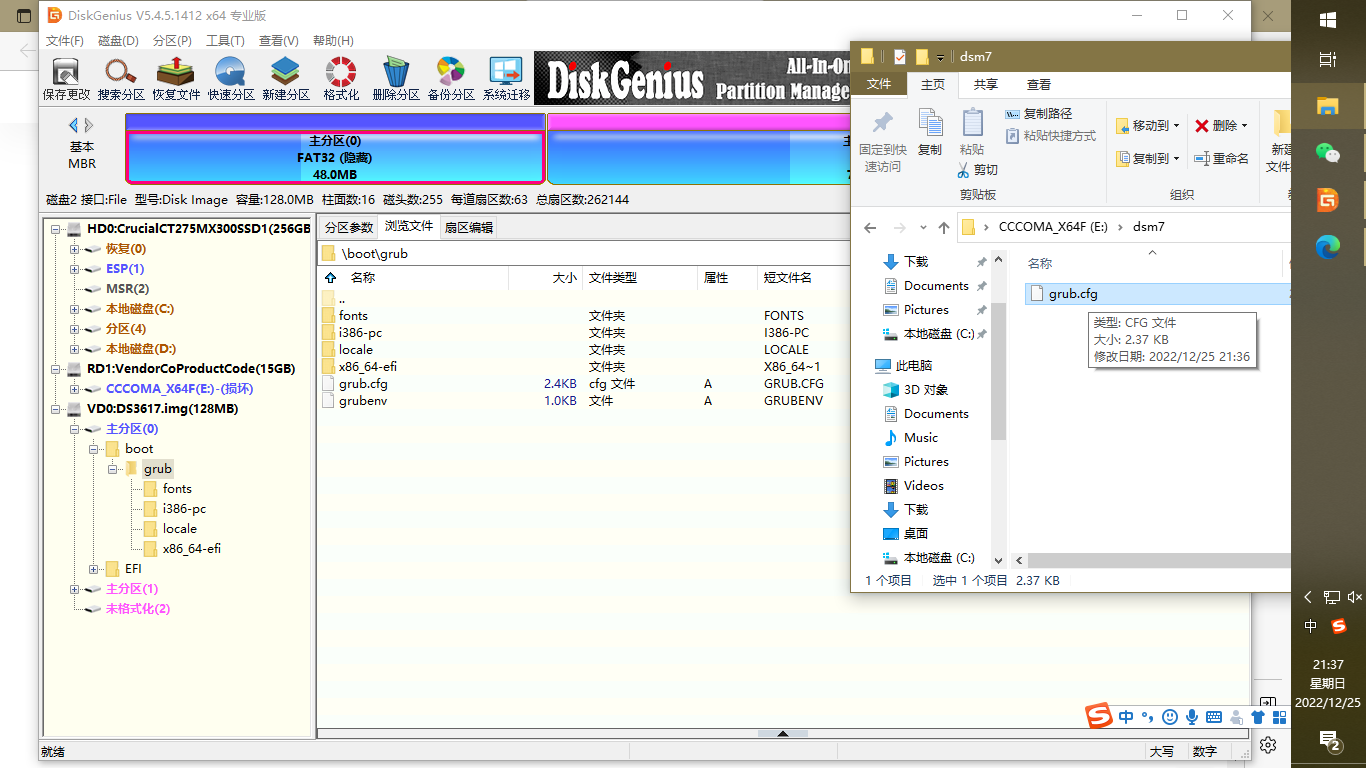Click the 快速分区 icon
The image size is (1366, 768).
pyautogui.click(x=231, y=75)
